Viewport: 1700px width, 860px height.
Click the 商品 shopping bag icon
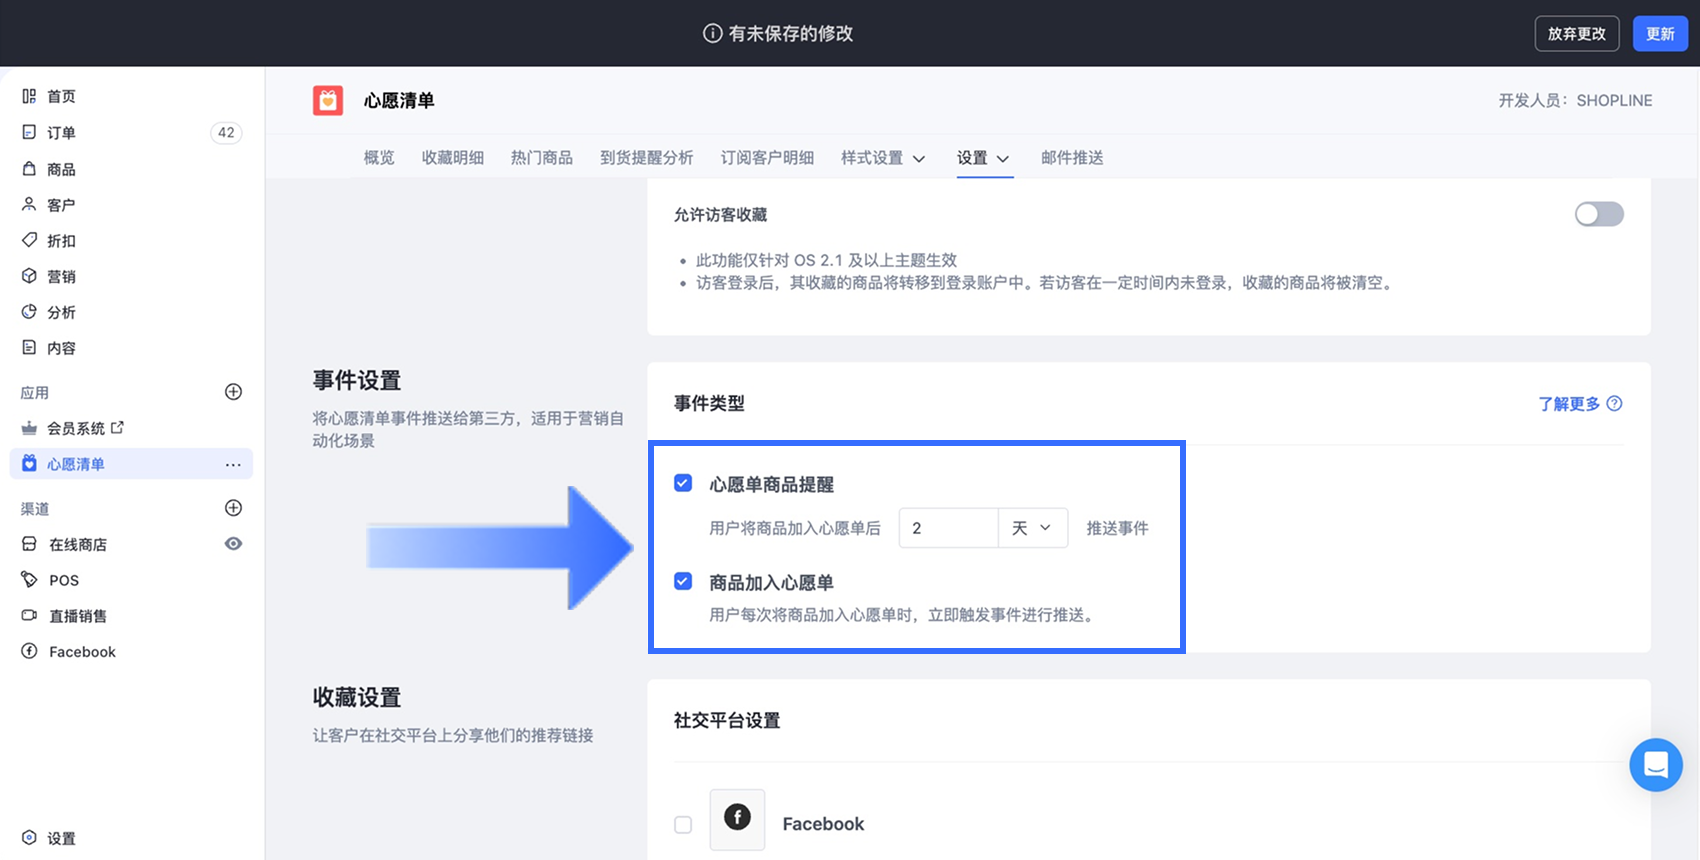29,168
